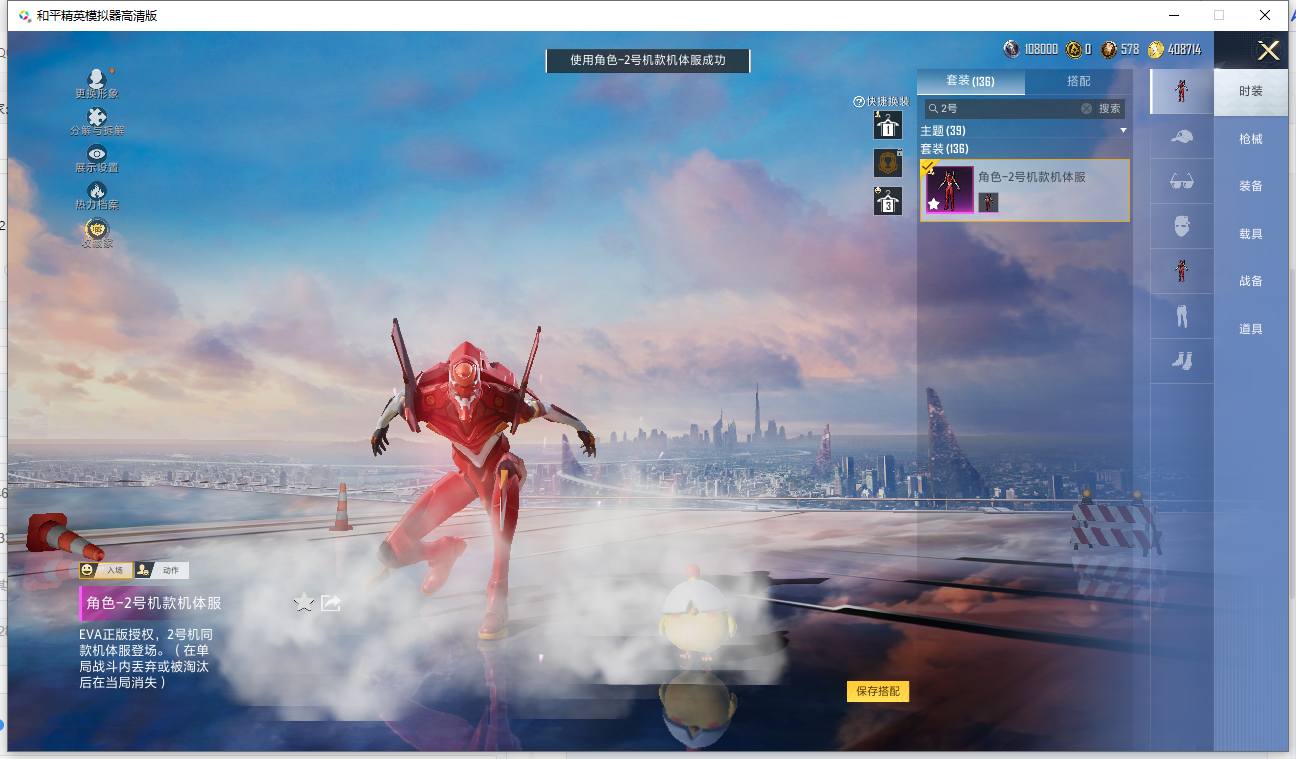This screenshot has height=759, width=1296.
Task: Open the 载具 vehicles tab
Action: point(1251,234)
